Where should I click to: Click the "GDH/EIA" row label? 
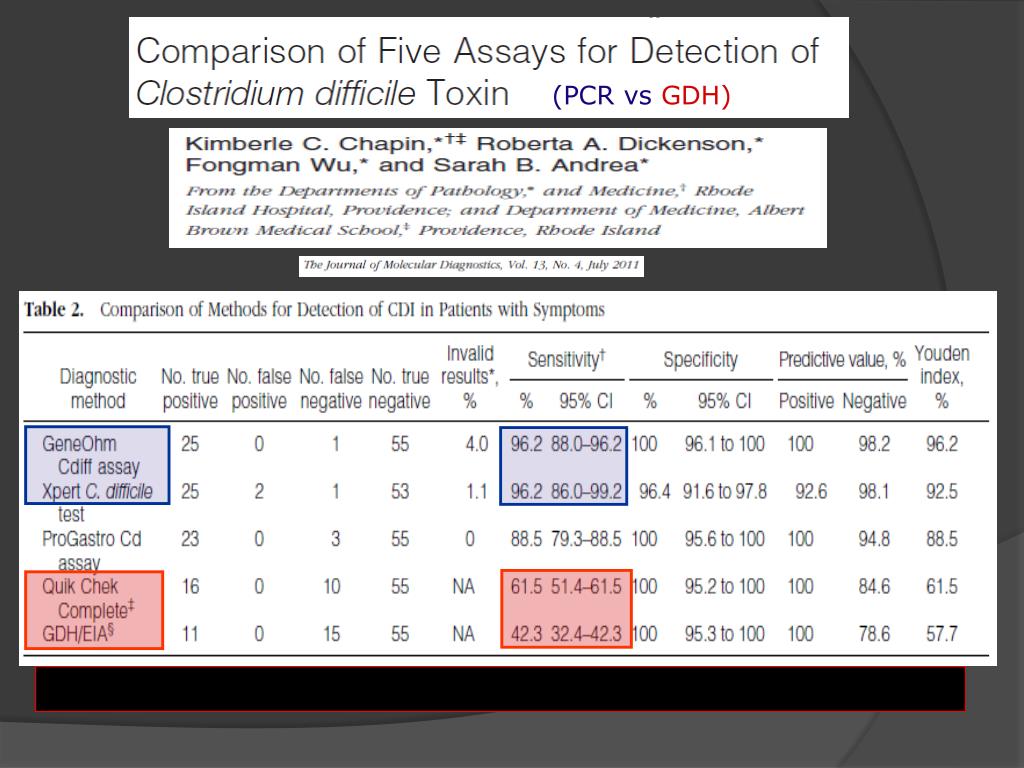click(x=78, y=633)
